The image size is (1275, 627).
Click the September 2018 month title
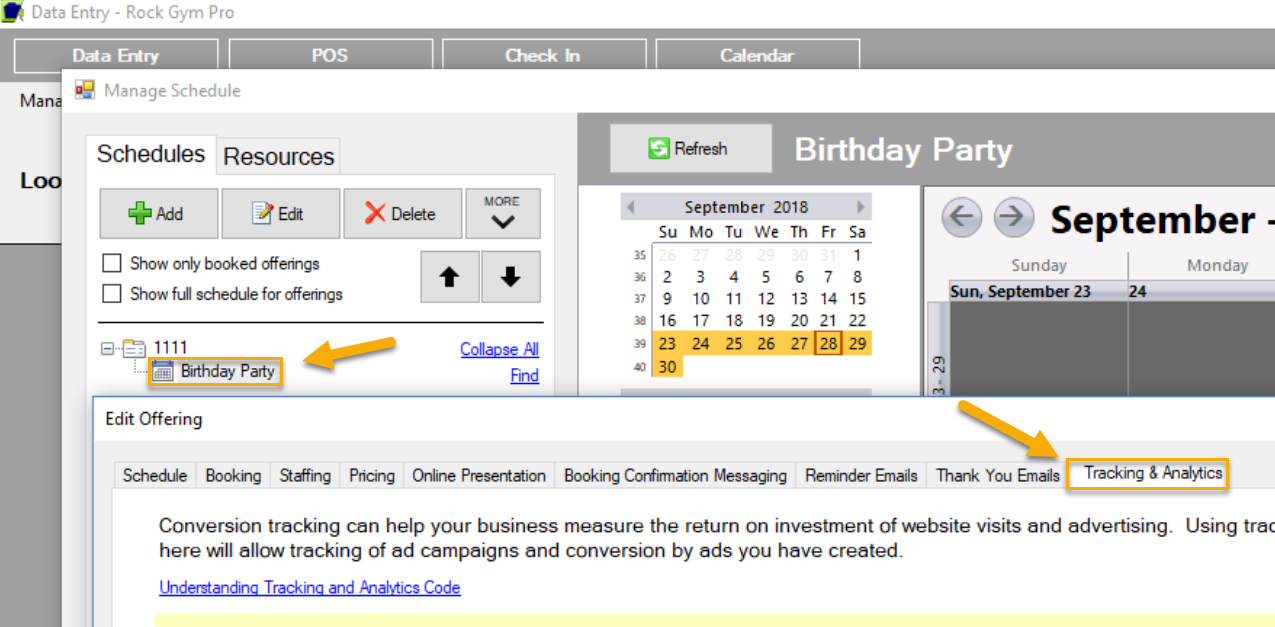pyautogui.click(x=746, y=207)
